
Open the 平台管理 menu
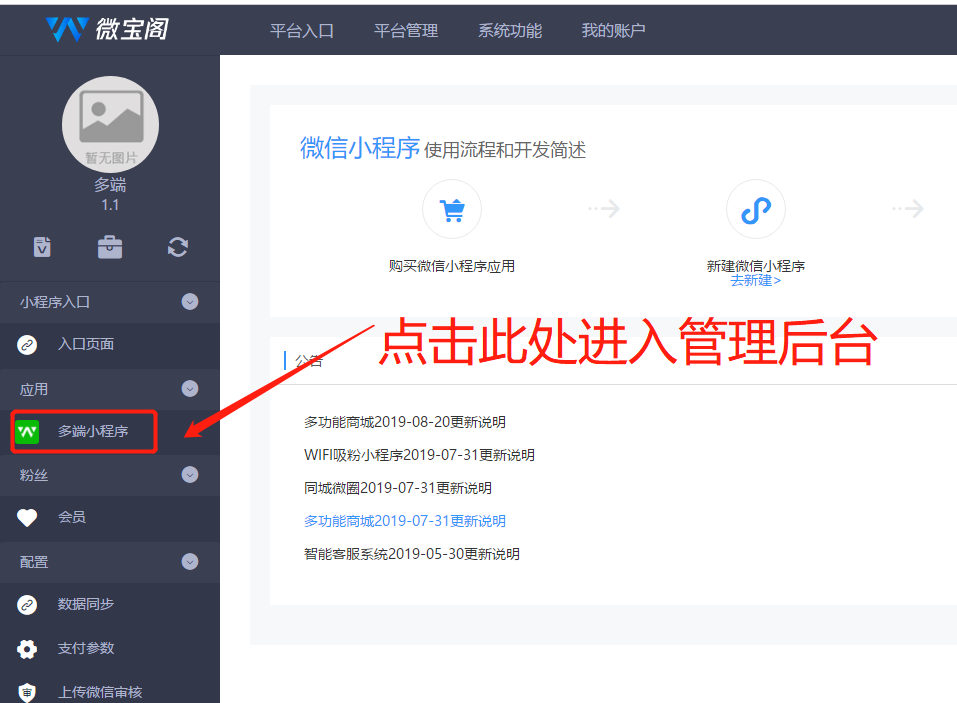406,31
